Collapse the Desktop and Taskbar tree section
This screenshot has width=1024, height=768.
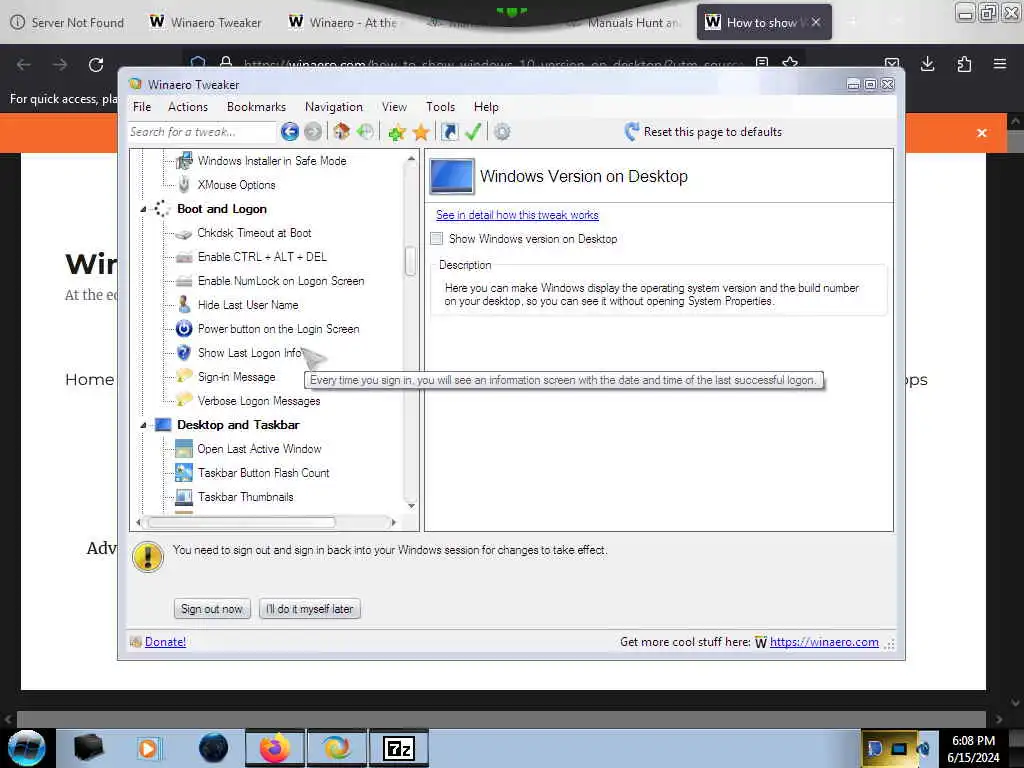click(143, 425)
